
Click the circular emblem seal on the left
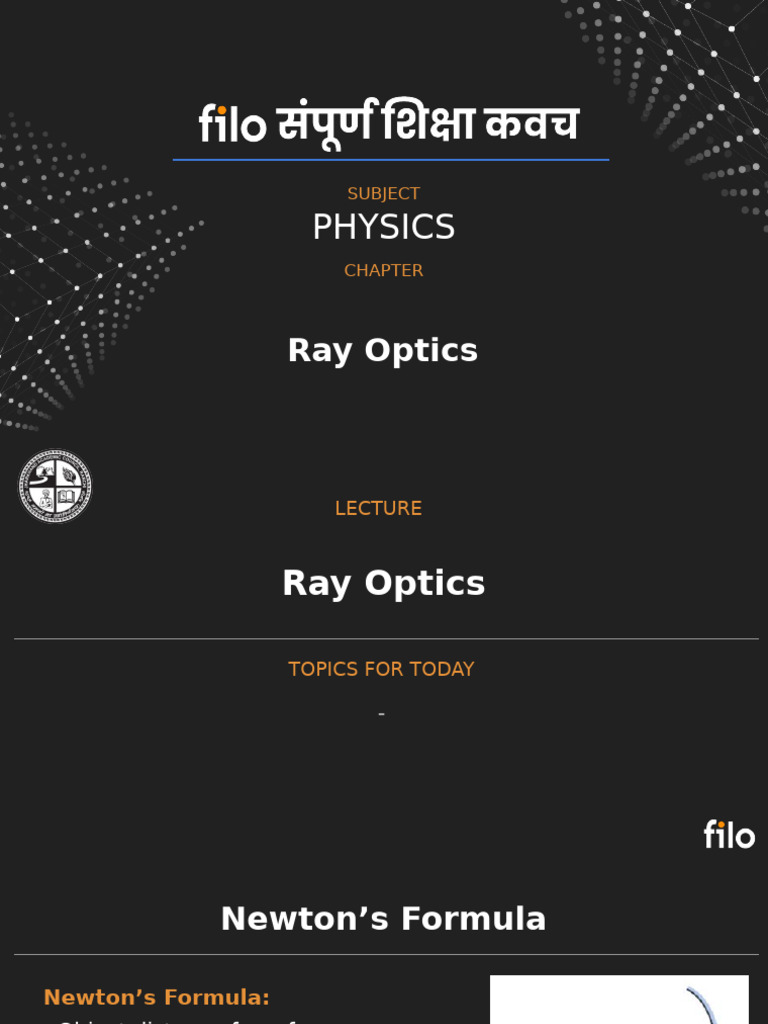point(55,486)
